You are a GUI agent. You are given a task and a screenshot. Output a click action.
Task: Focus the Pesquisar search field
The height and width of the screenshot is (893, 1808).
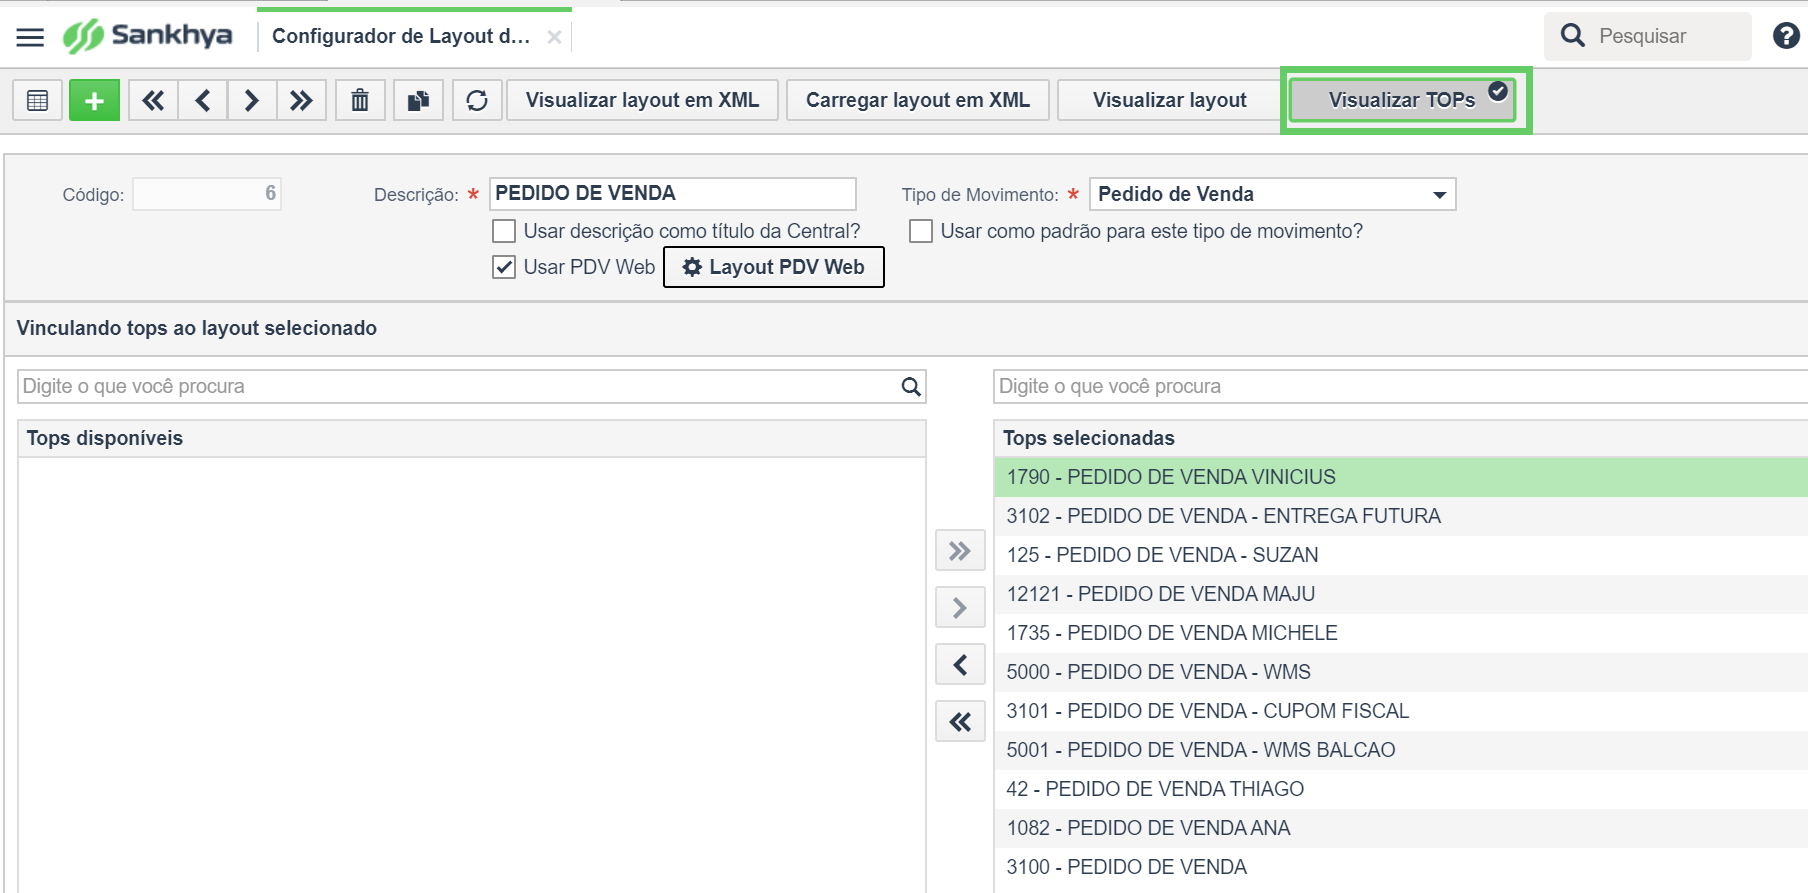click(1648, 36)
